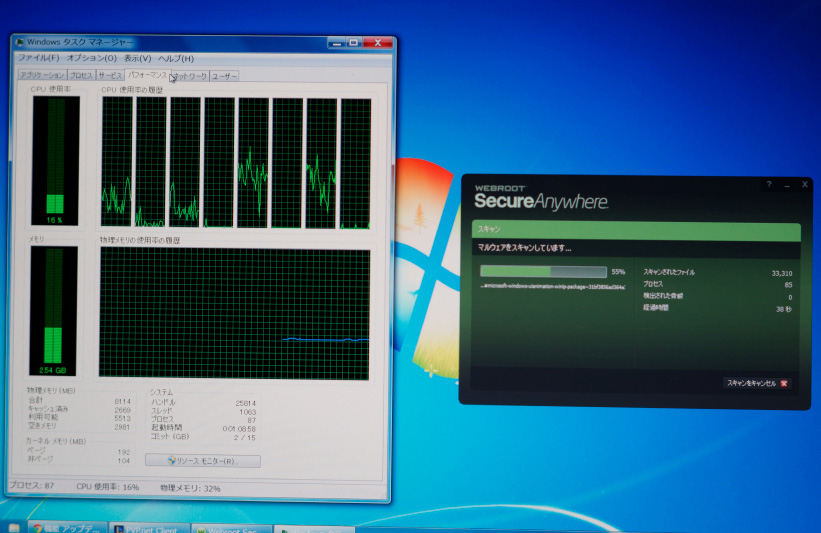Click the Webroot scan progress bar at 55%
The width and height of the screenshot is (821, 533).
coord(543,271)
